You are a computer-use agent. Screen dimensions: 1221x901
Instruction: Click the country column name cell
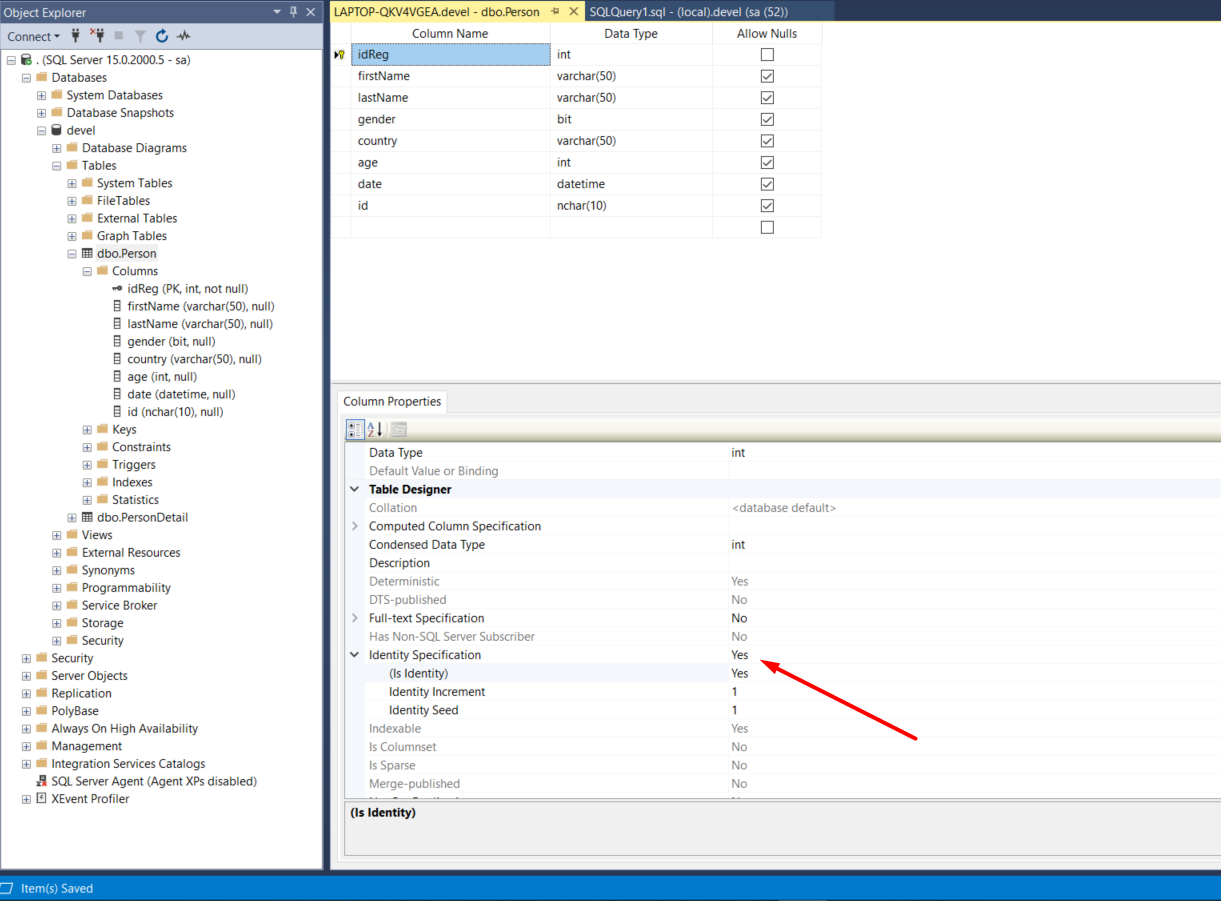[x=450, y=141]
